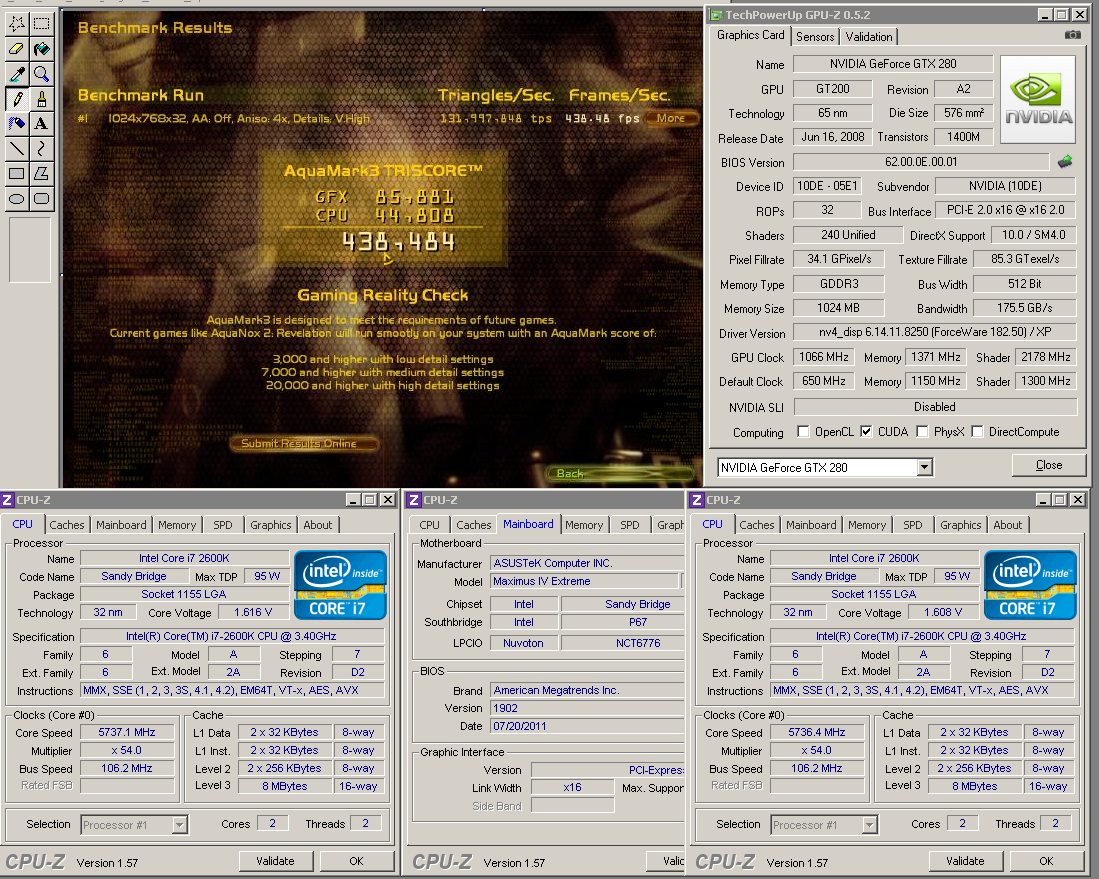1099x879 pixels.
Task: Choose the Brush tool in Paint
Action: click(41, 99)
